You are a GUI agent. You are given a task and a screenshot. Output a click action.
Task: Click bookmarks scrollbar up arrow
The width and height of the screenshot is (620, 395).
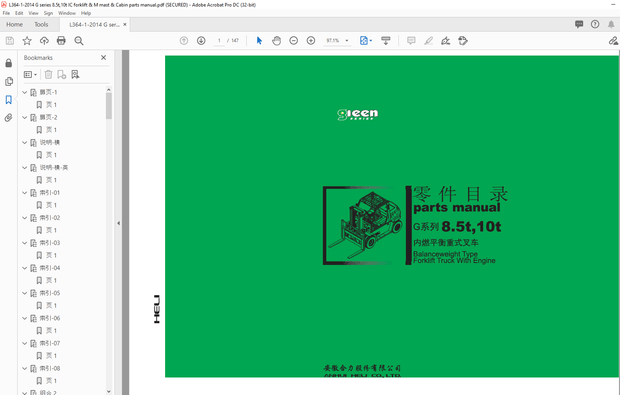click(109, 90)
